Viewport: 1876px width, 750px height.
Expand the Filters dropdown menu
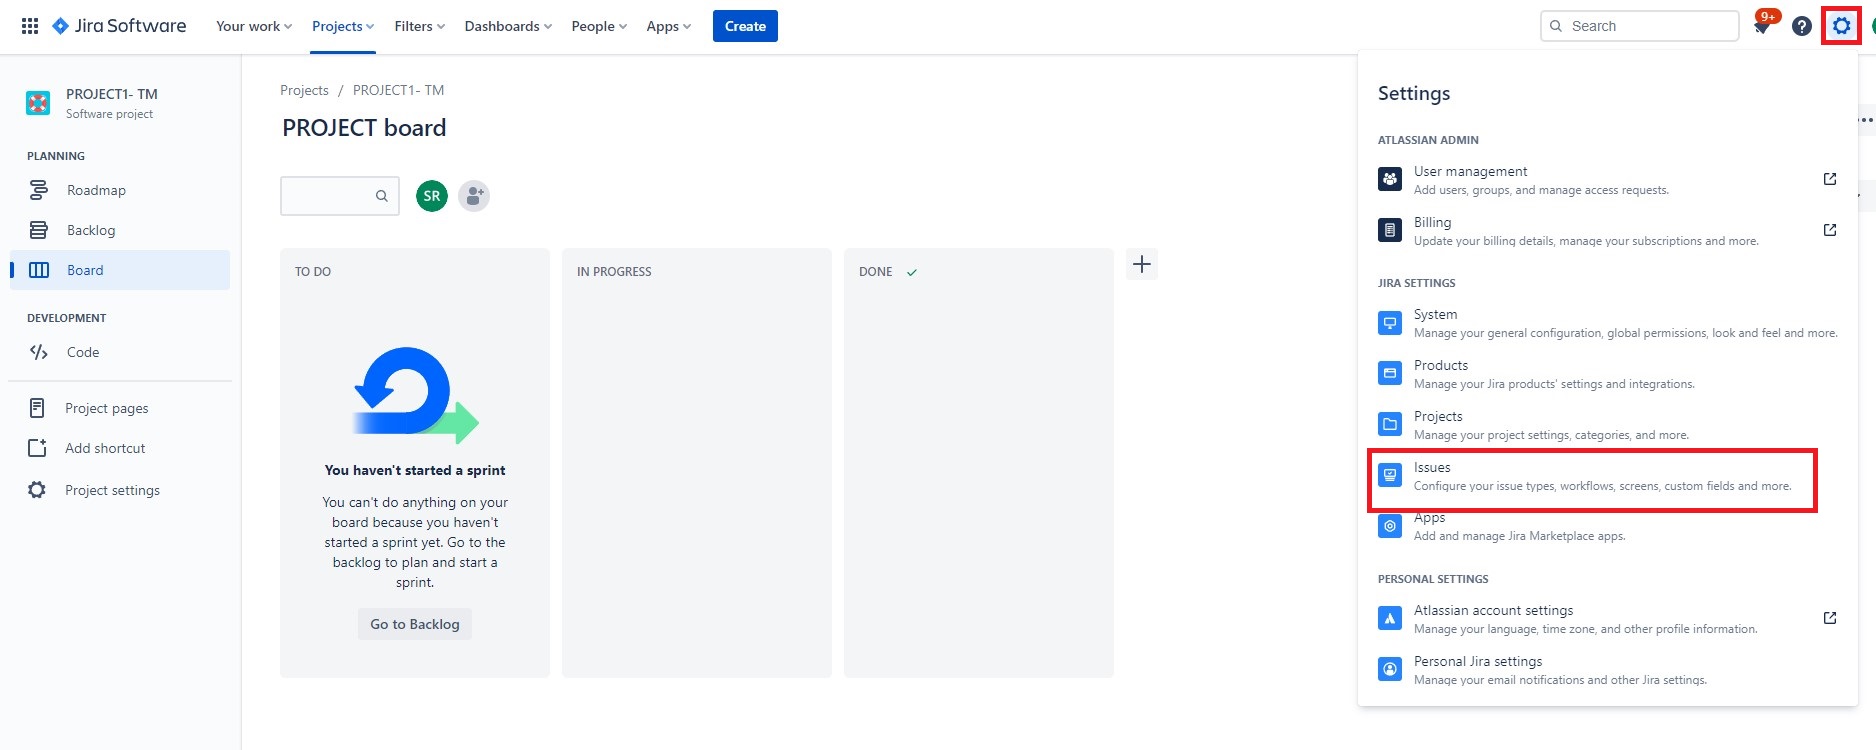tap(419, 26)
